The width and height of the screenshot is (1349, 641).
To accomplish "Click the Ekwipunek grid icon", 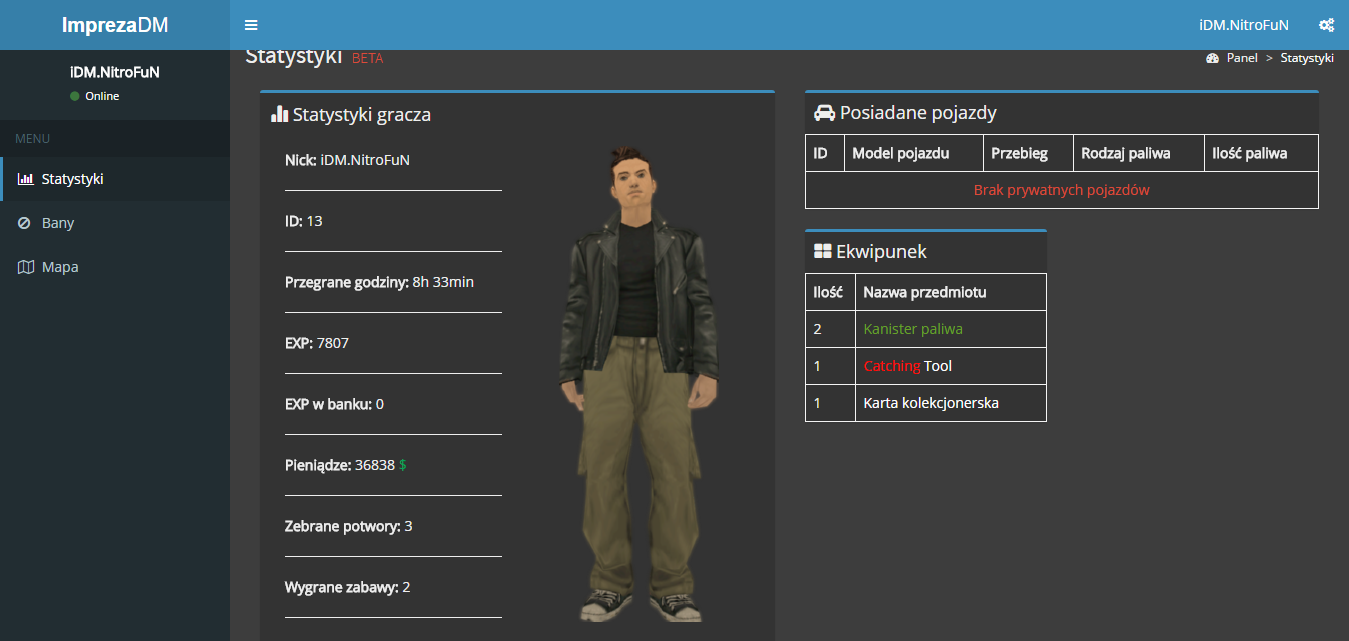I will point(823,251).
